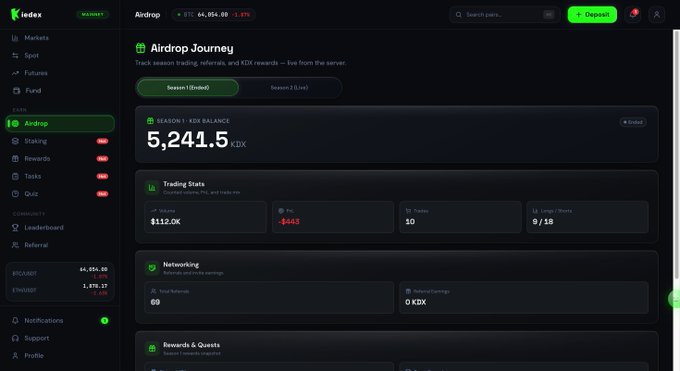Click the Profile icon in sidebar
Image resolution: width=680 pixels, height=371 pixels.
(x=15, y=356)
